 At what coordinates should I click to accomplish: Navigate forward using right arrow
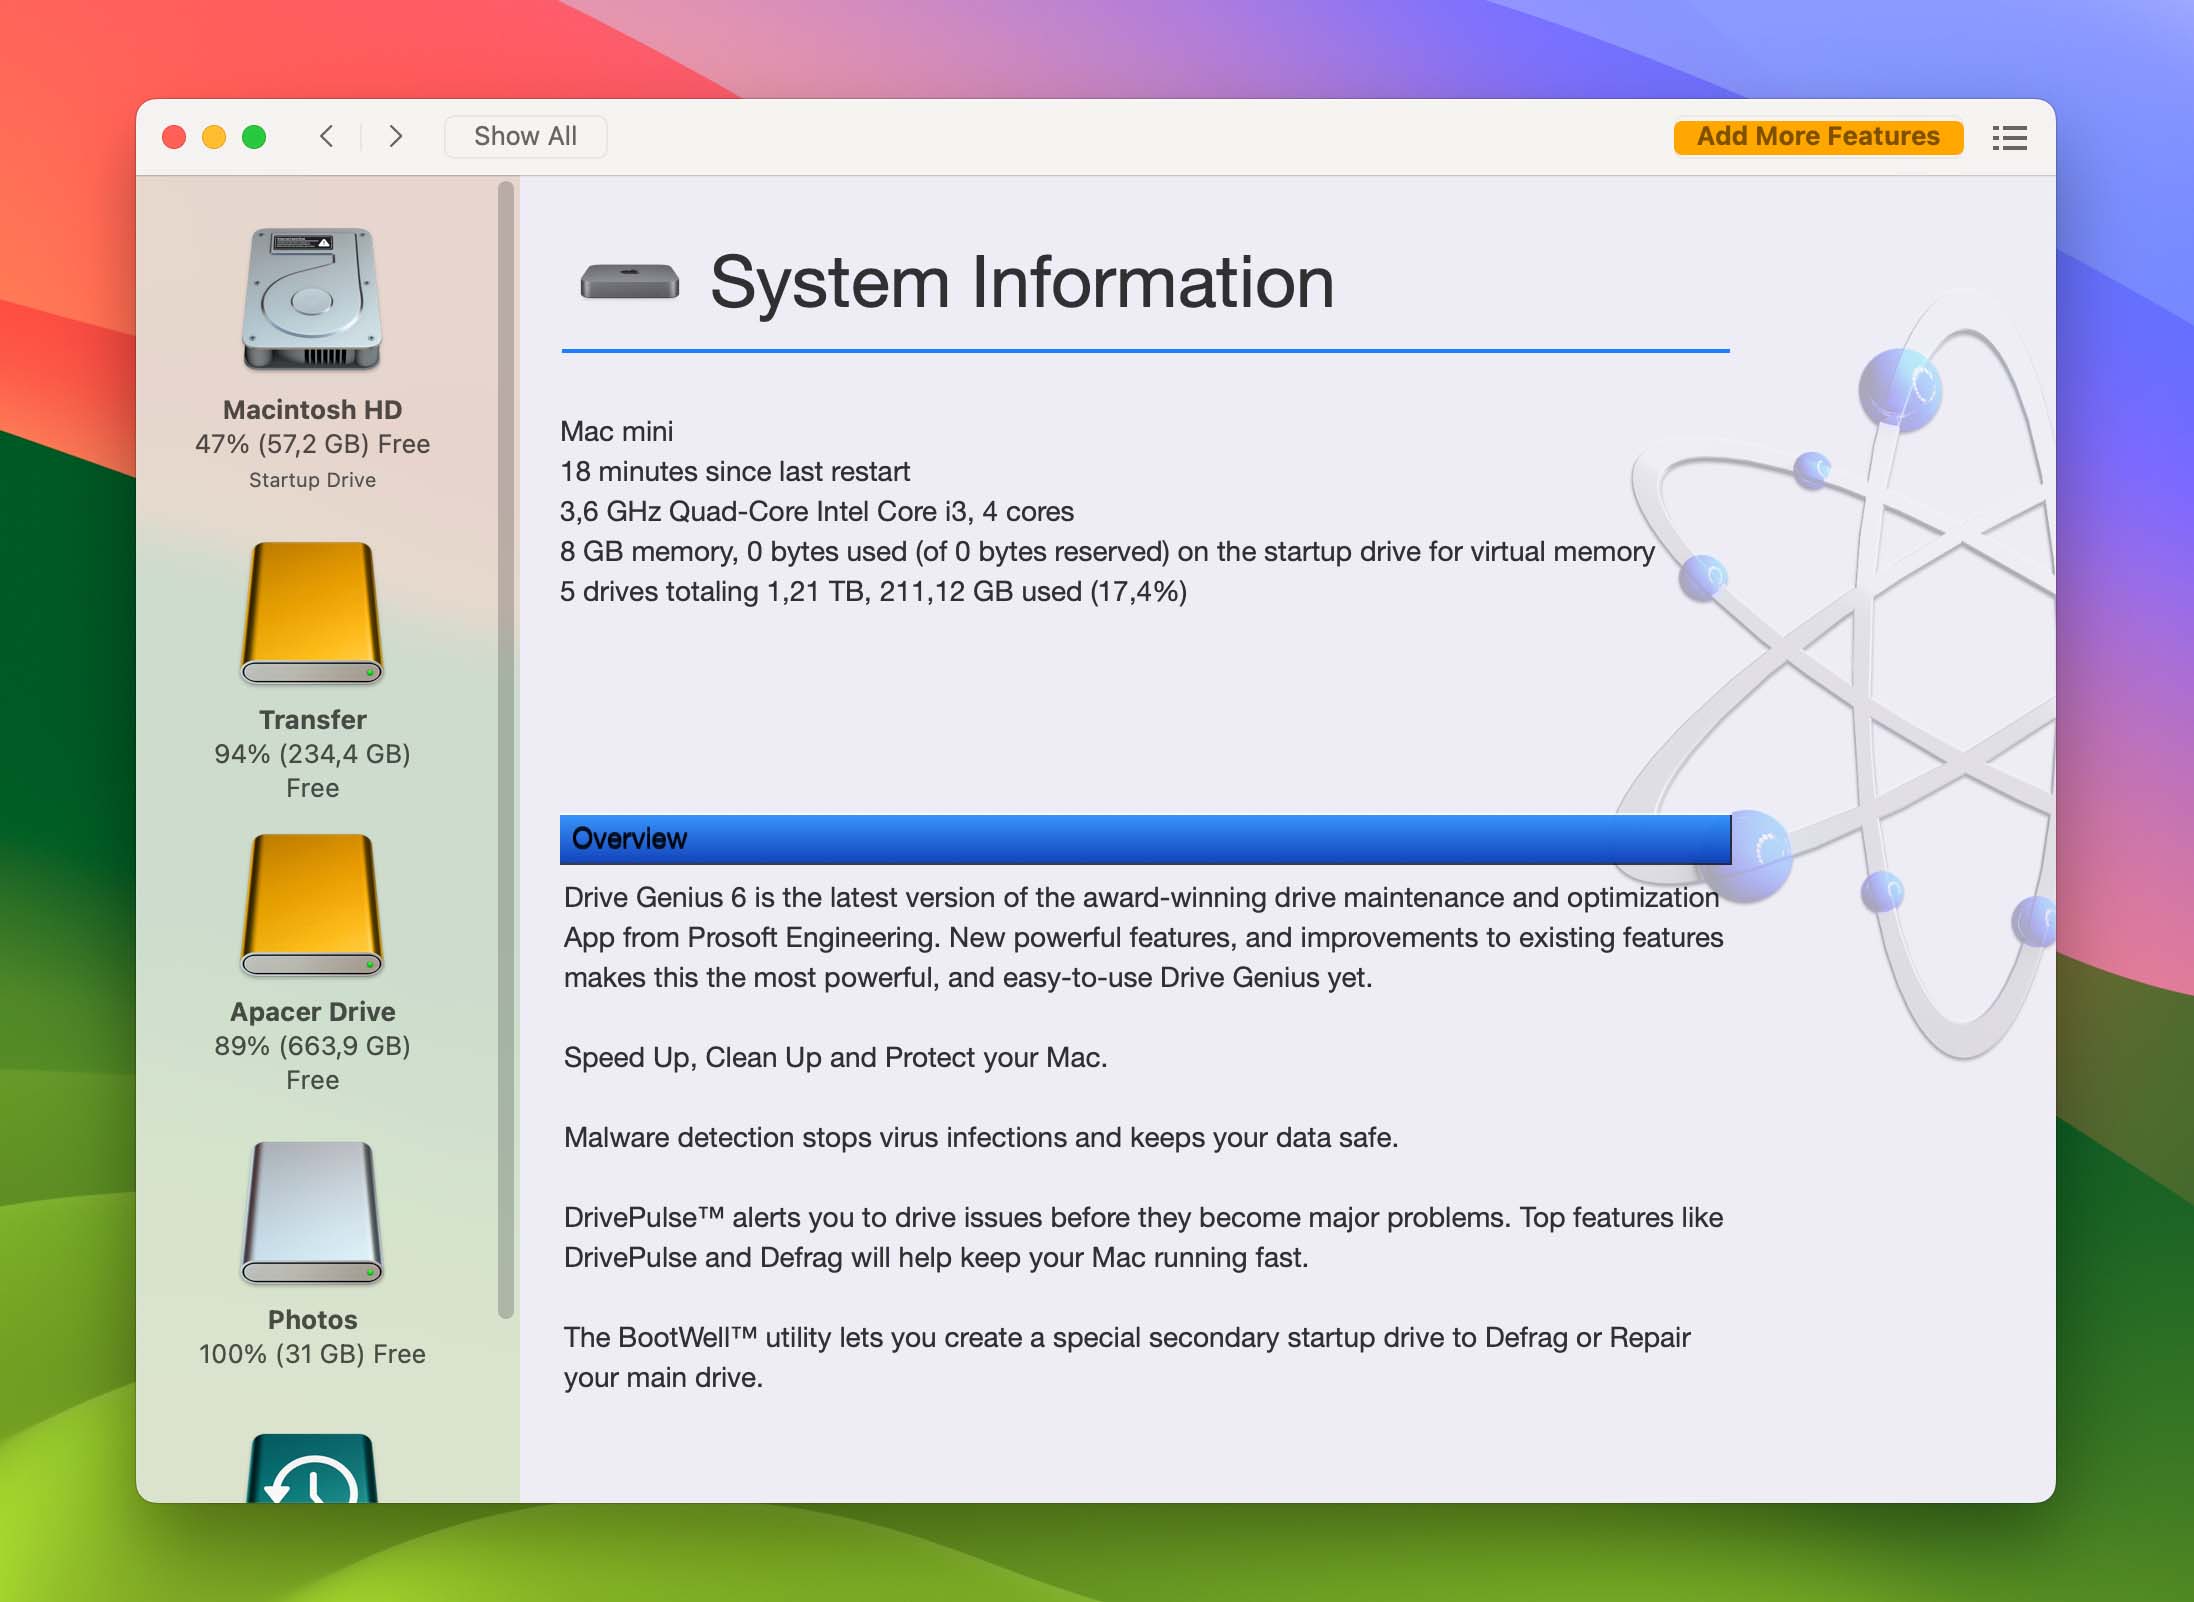pos(393,135)
